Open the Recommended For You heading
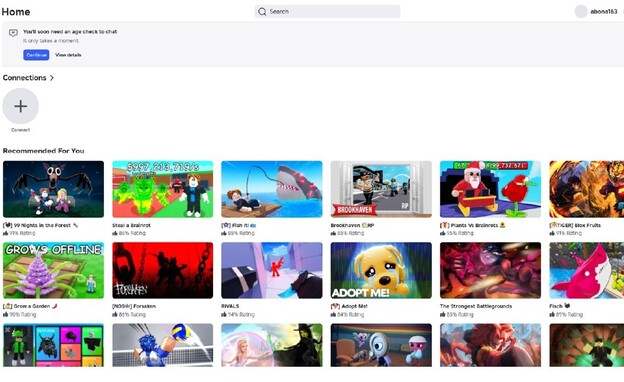624x382 pixels. (43, 150)
